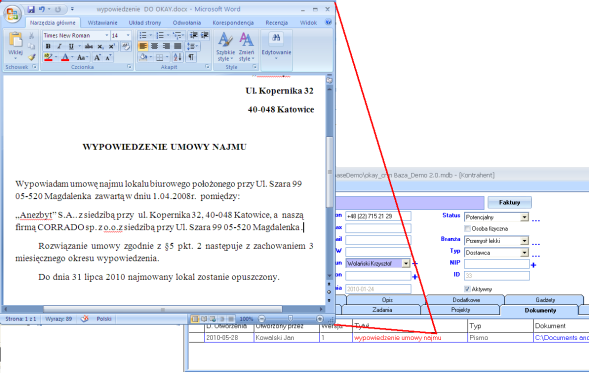The image size is (589, 373).
Task: Align text to the right
Action: (166, 46)
